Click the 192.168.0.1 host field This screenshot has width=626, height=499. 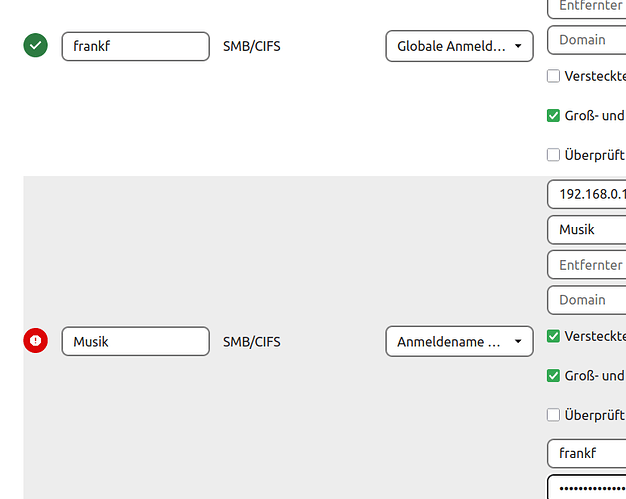coord(588,194)
